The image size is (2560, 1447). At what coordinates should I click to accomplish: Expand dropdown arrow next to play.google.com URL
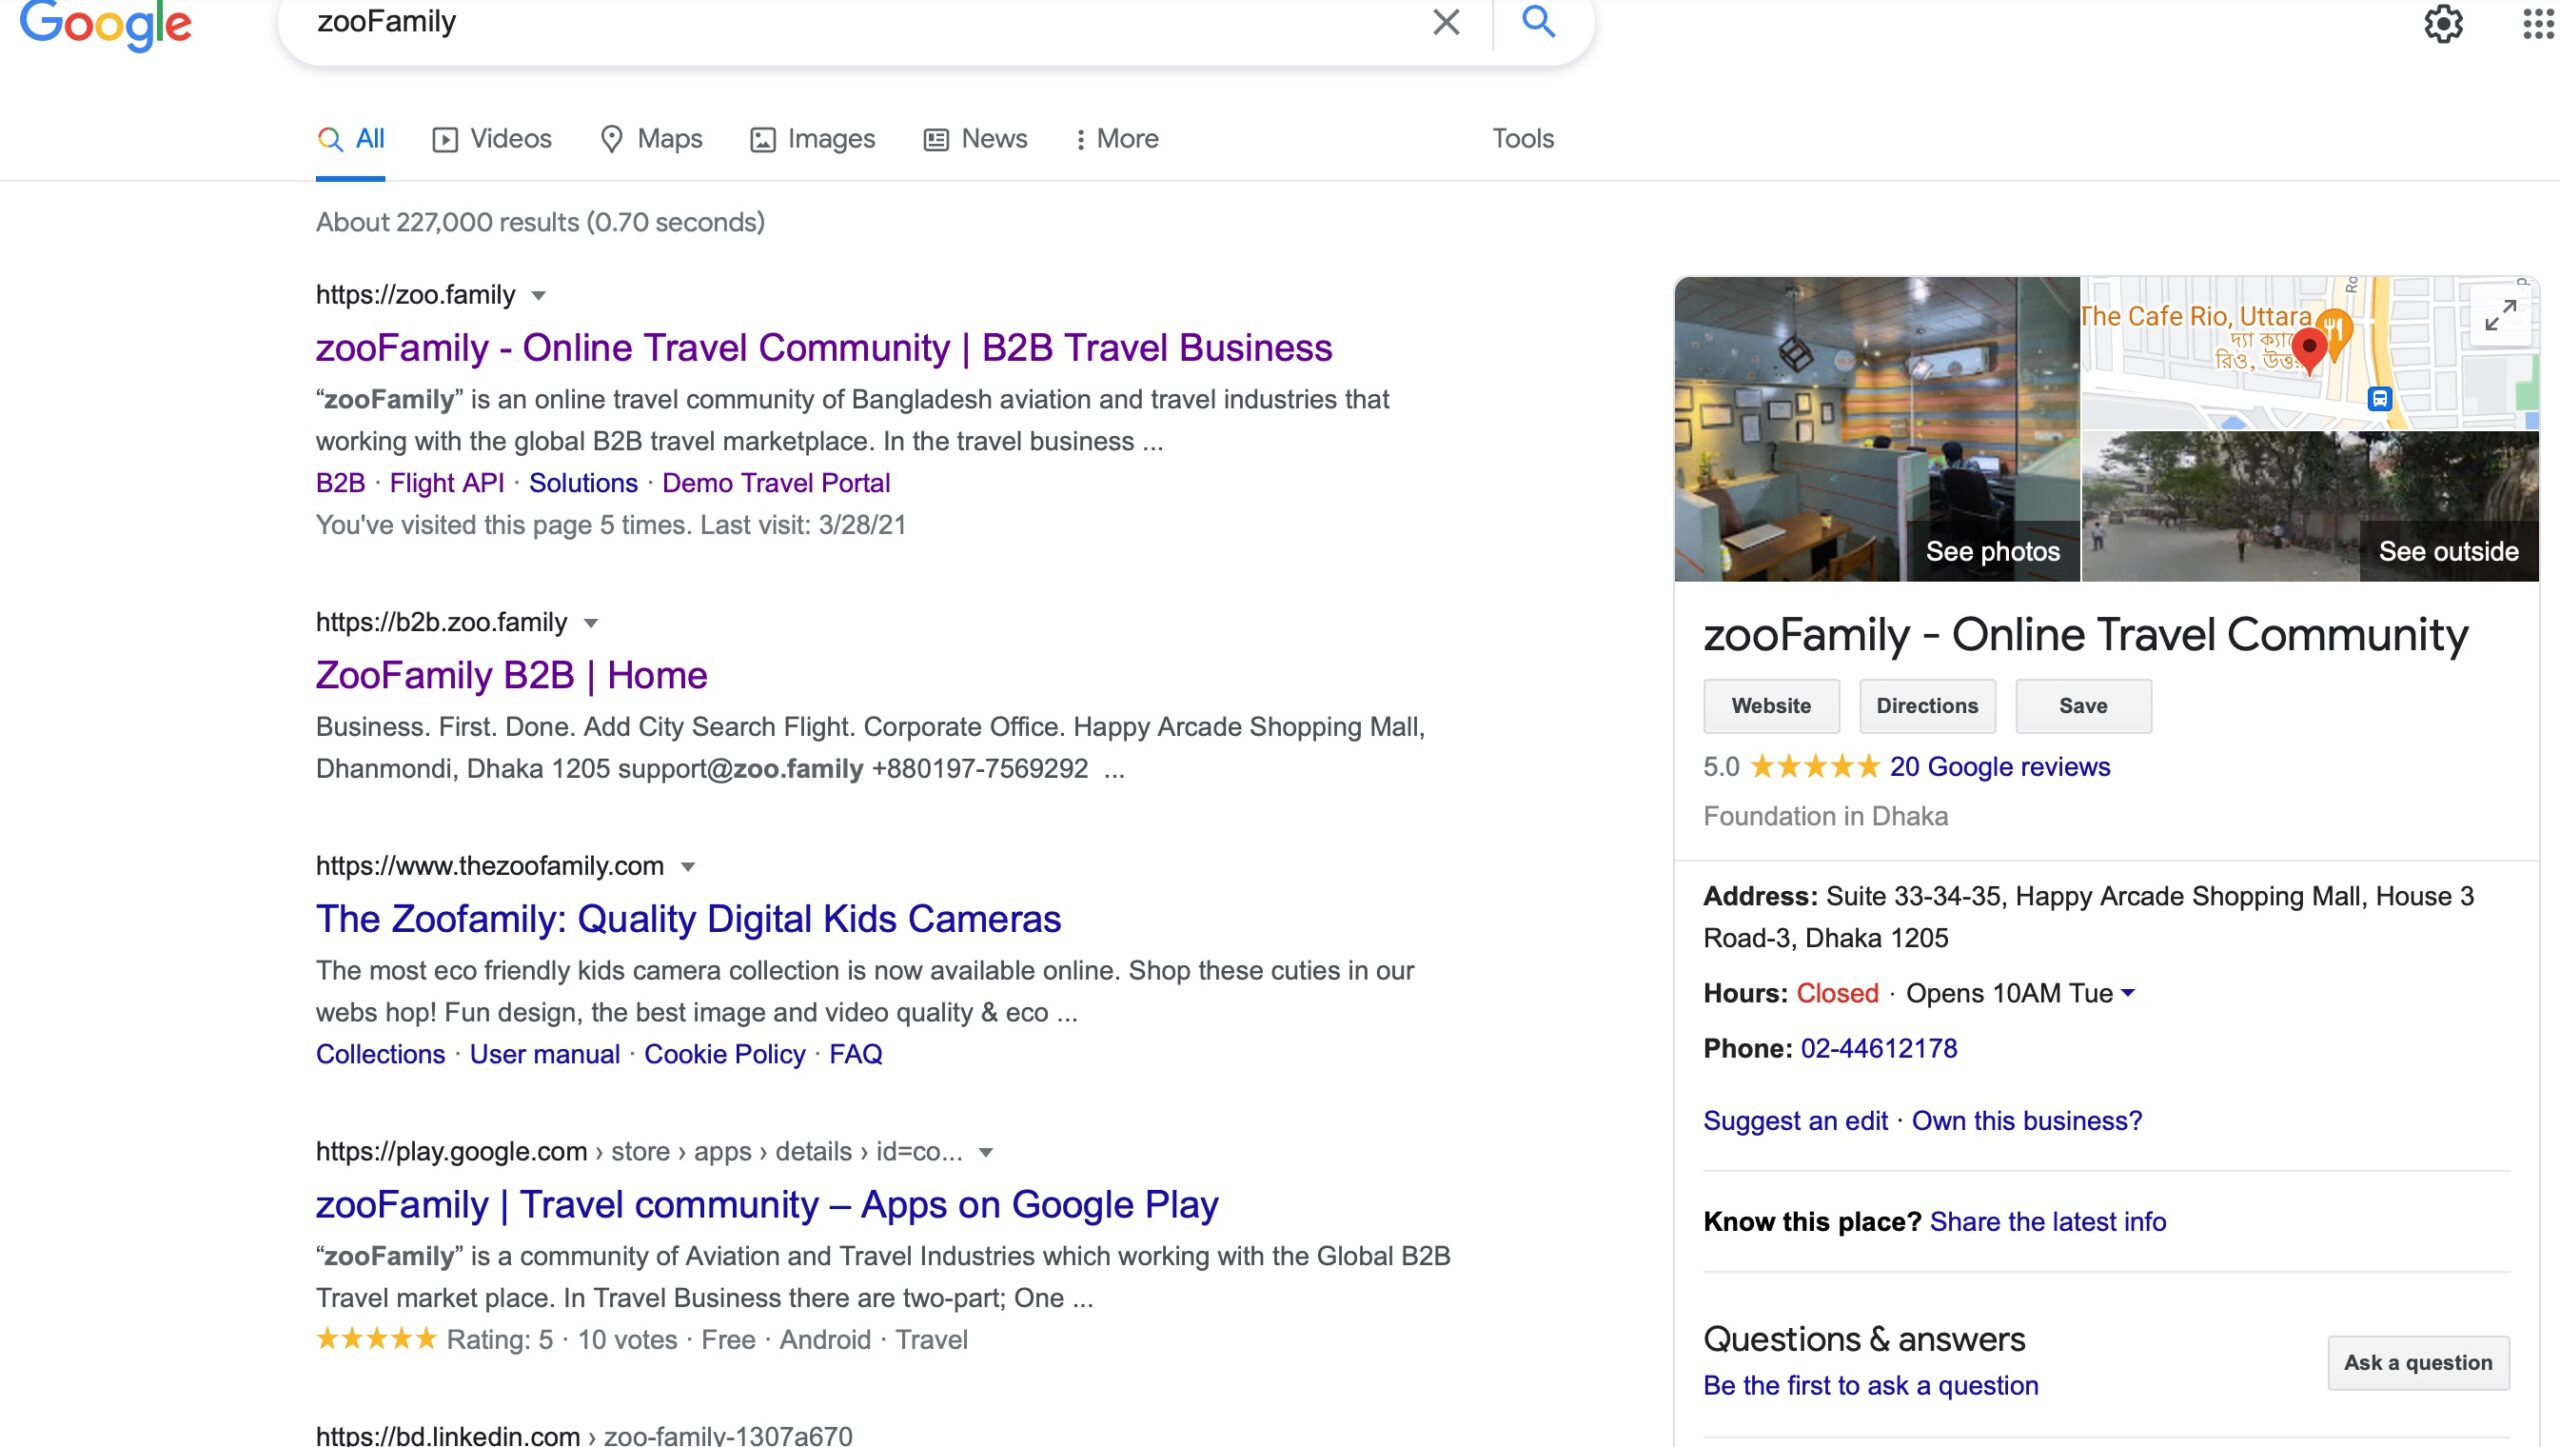click(986, 1153)
